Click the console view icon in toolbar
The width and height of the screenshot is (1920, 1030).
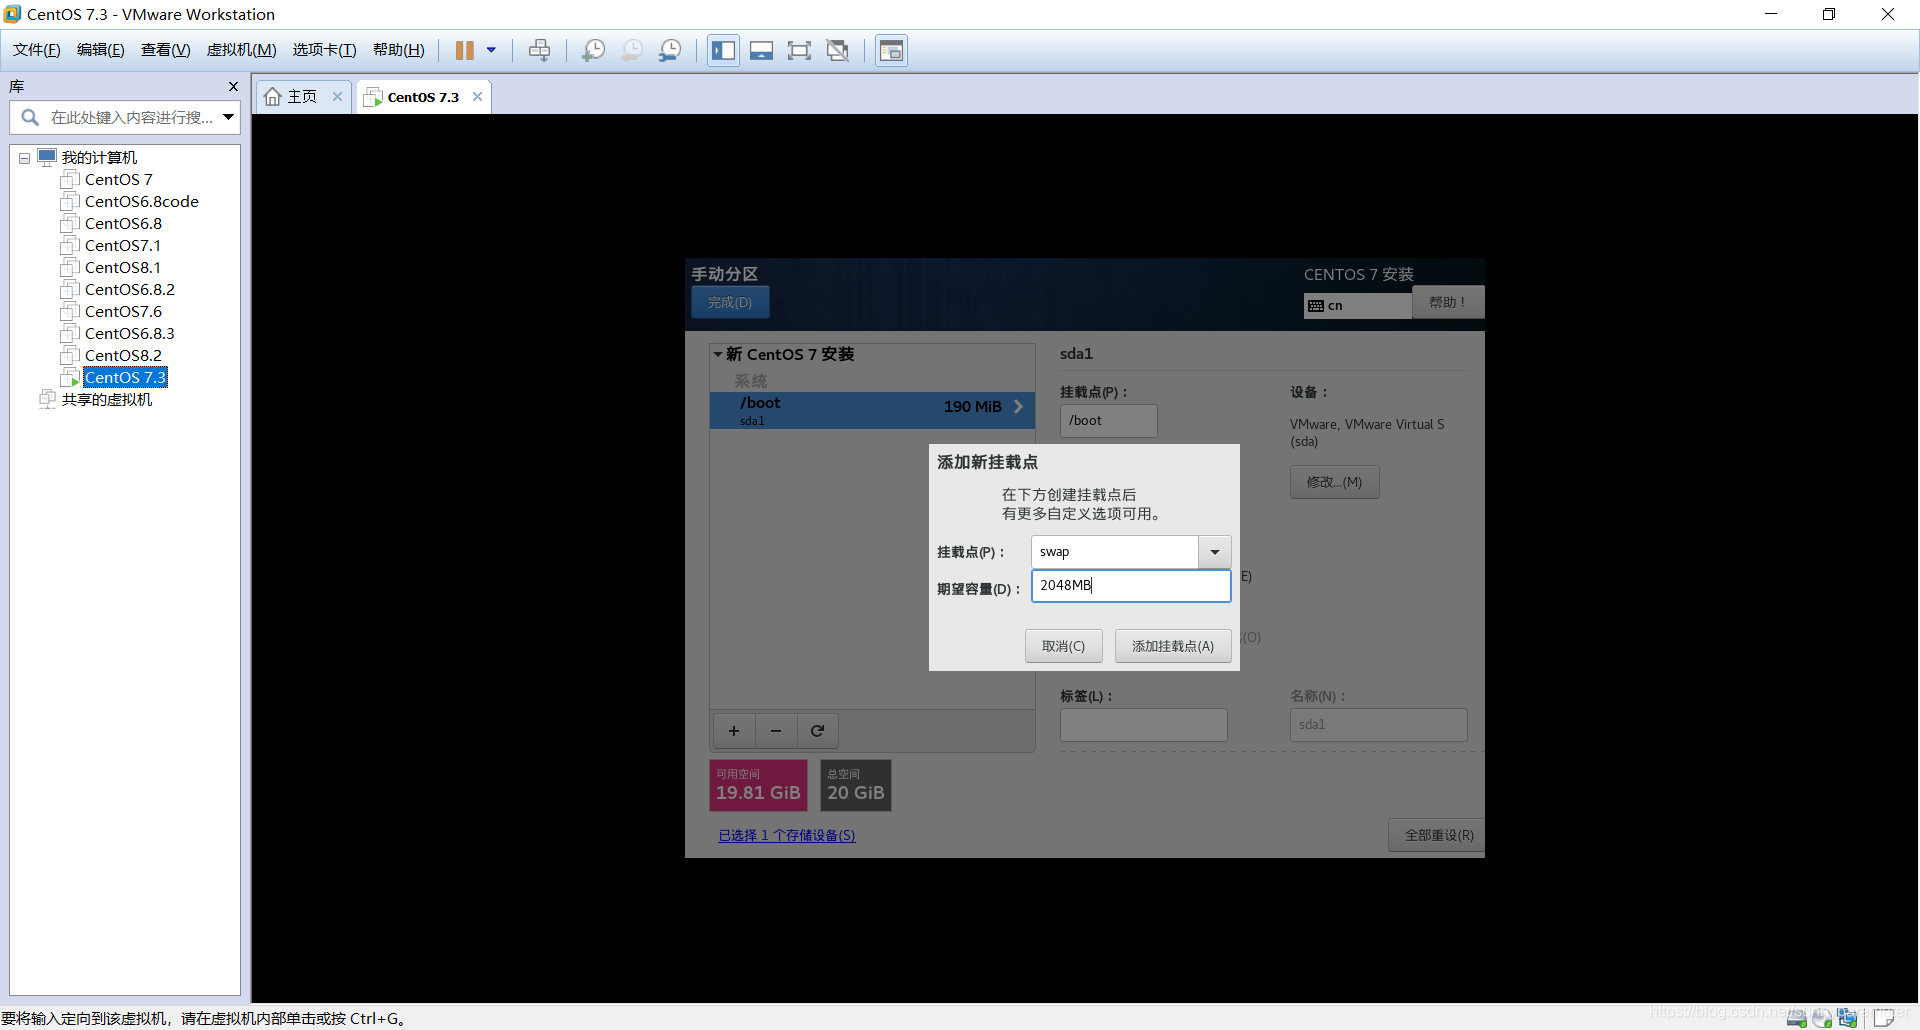[891, 50]
